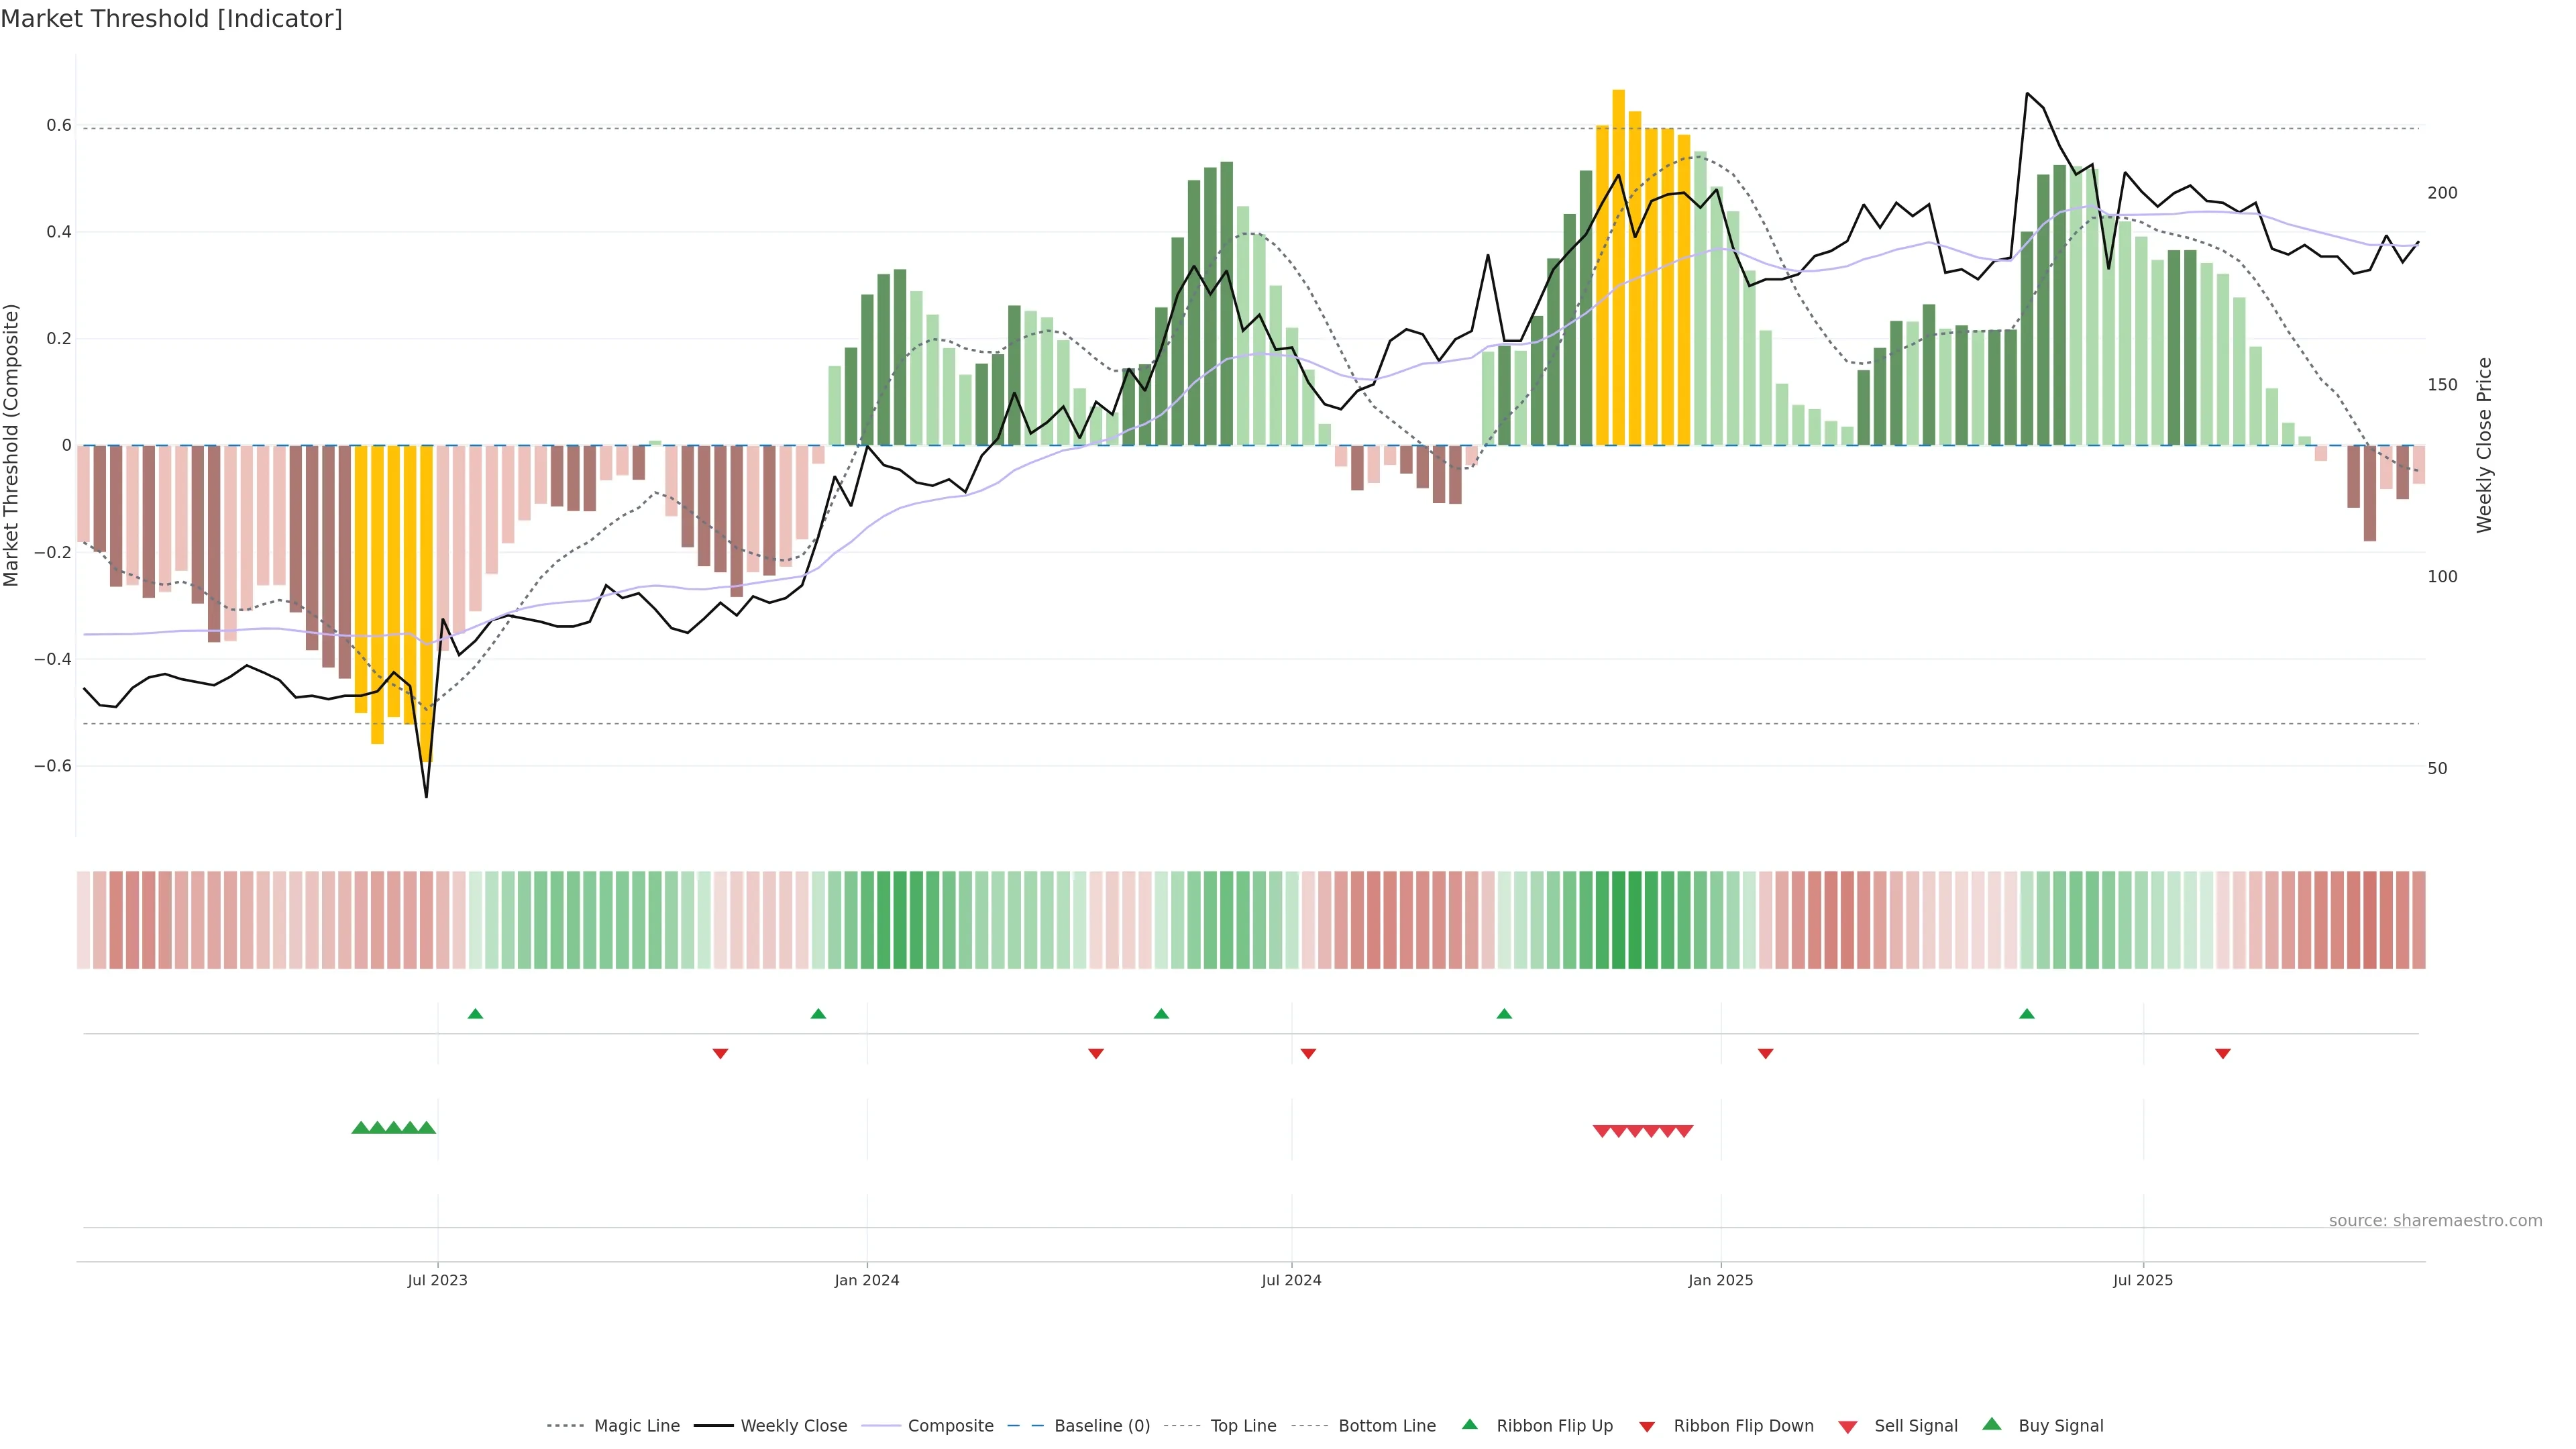This screenshot has height=1449, width=2576.
Task: Click the Ribbon Flip Down legend triangle icon
Action: [1647, 1427]
